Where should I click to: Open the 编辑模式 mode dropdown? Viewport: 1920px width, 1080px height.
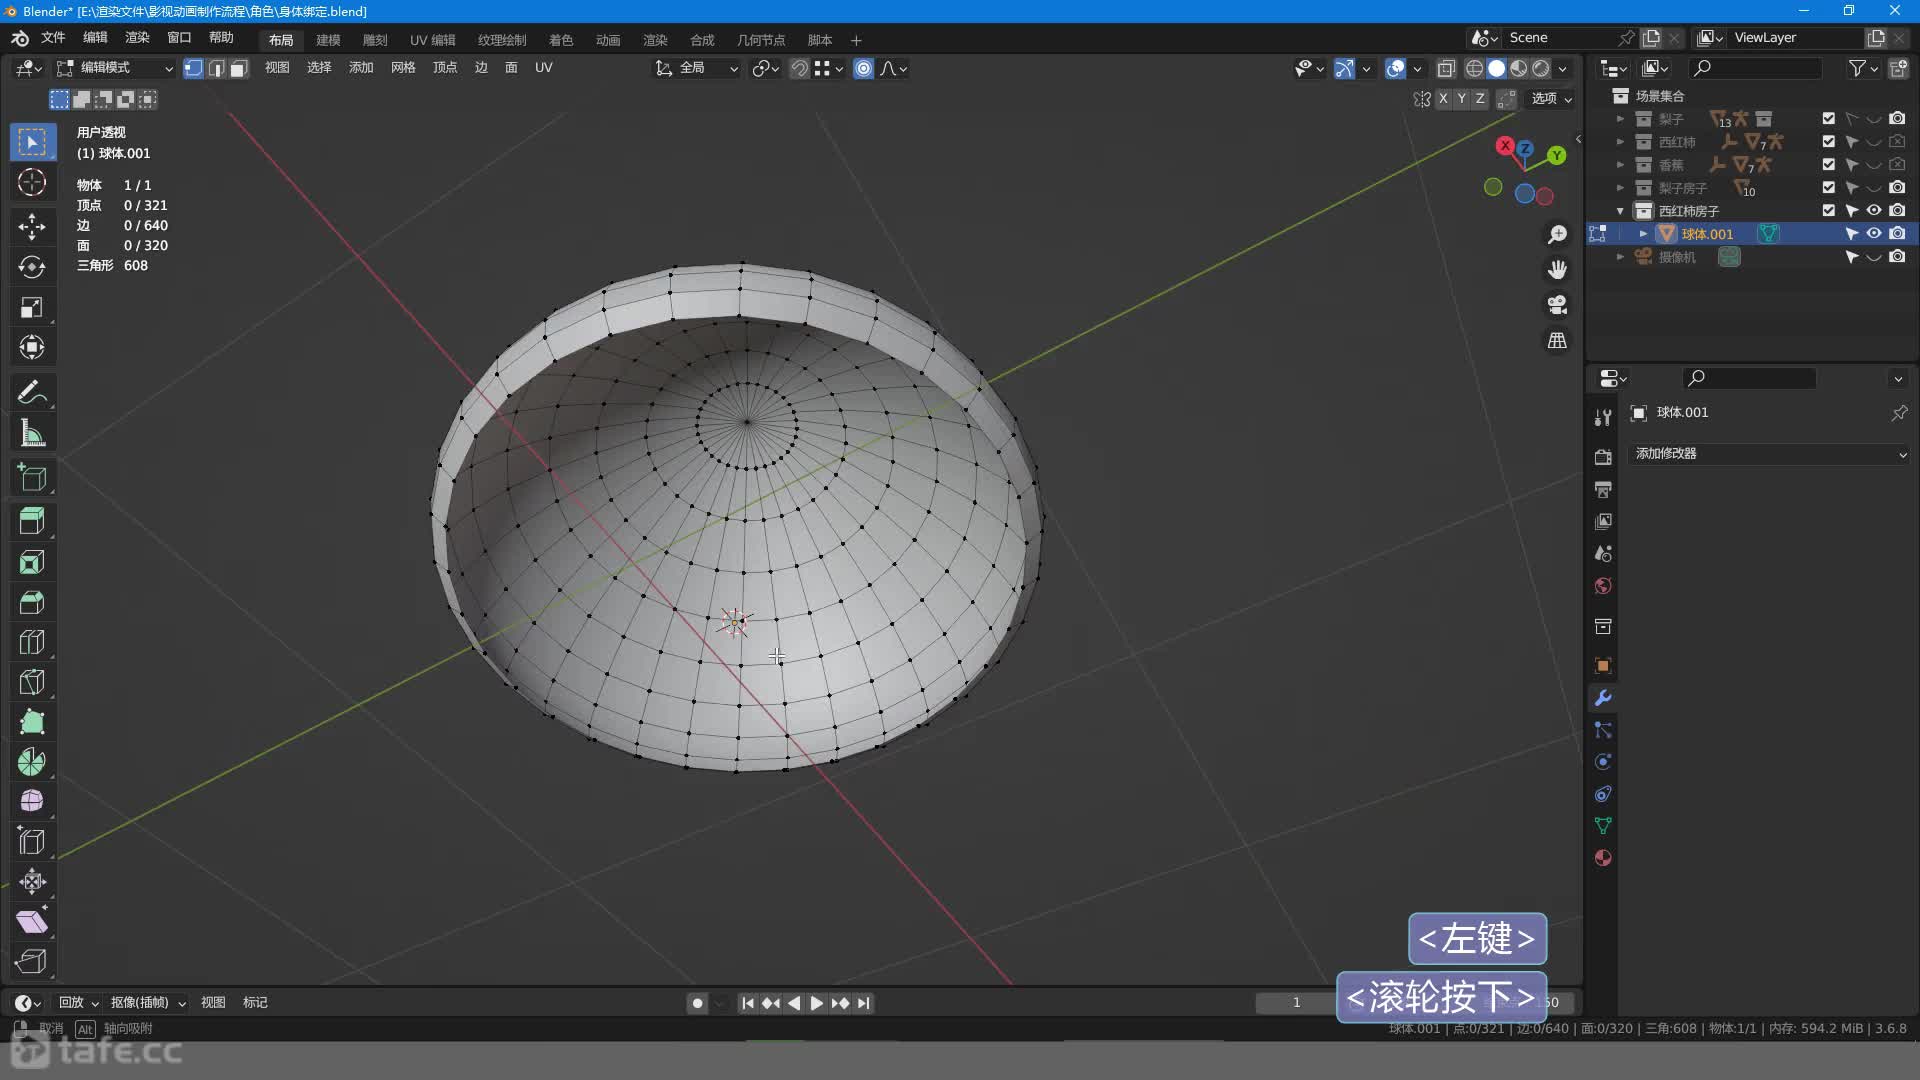click(115, 68)
